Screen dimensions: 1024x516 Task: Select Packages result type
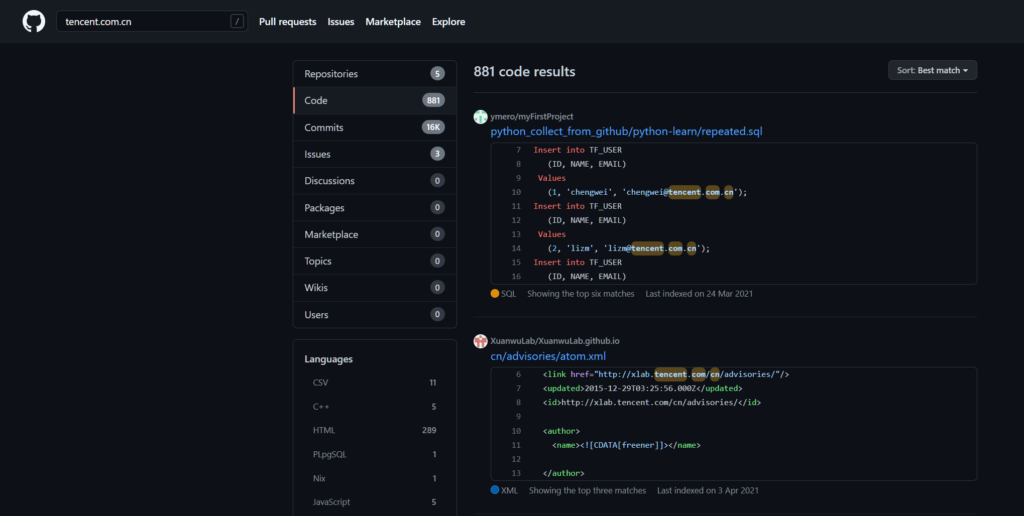[375, 208]
